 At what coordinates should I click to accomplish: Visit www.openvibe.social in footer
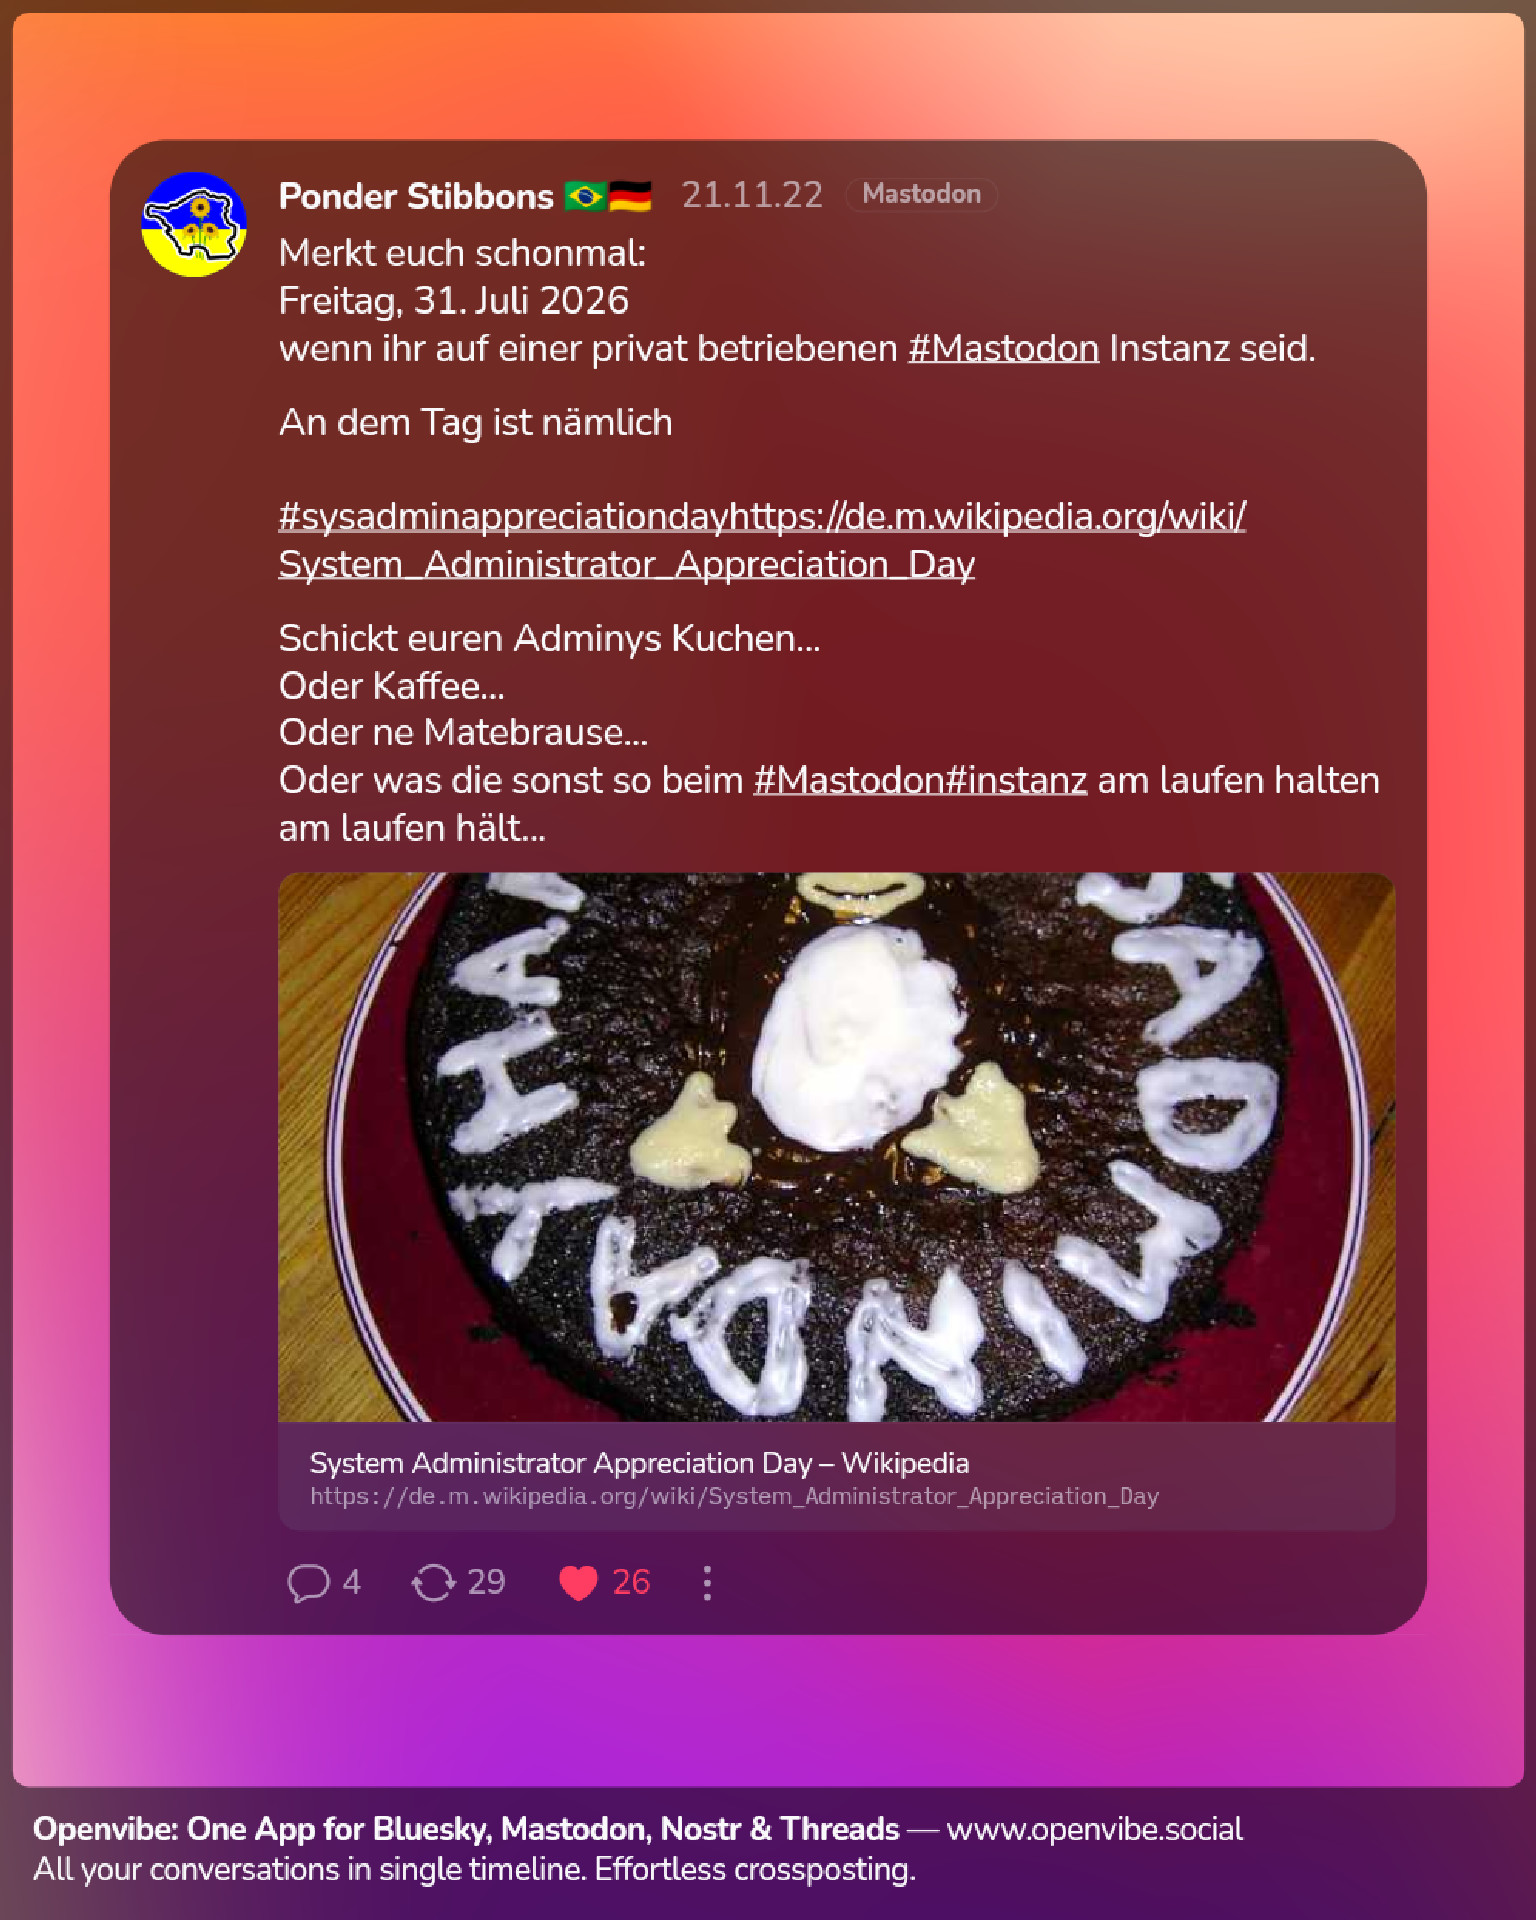point(1094,1829)
